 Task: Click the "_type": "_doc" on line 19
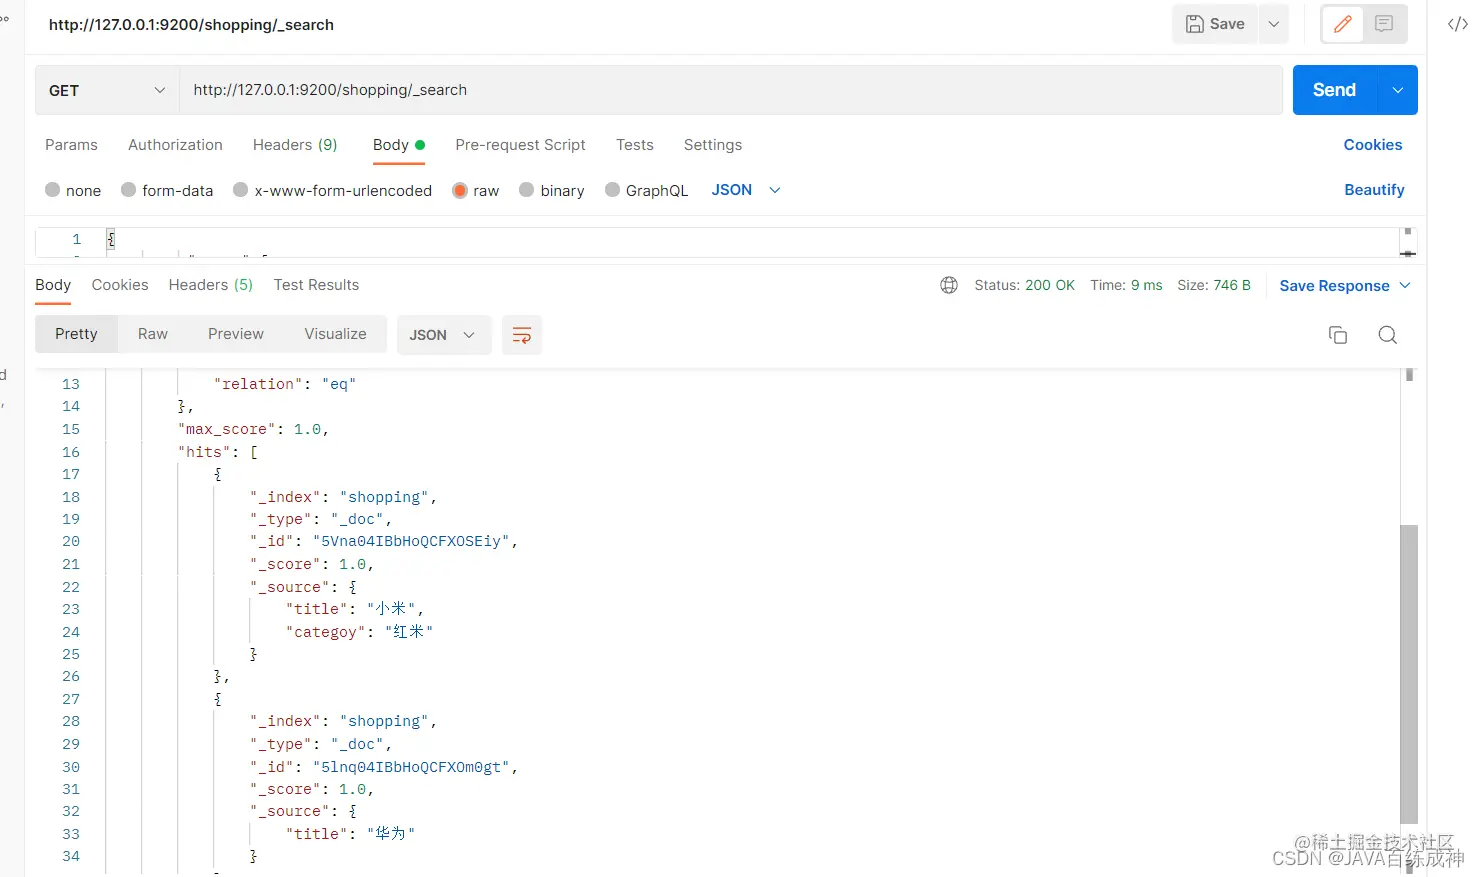pyautogui.click(x=321, y=519)
